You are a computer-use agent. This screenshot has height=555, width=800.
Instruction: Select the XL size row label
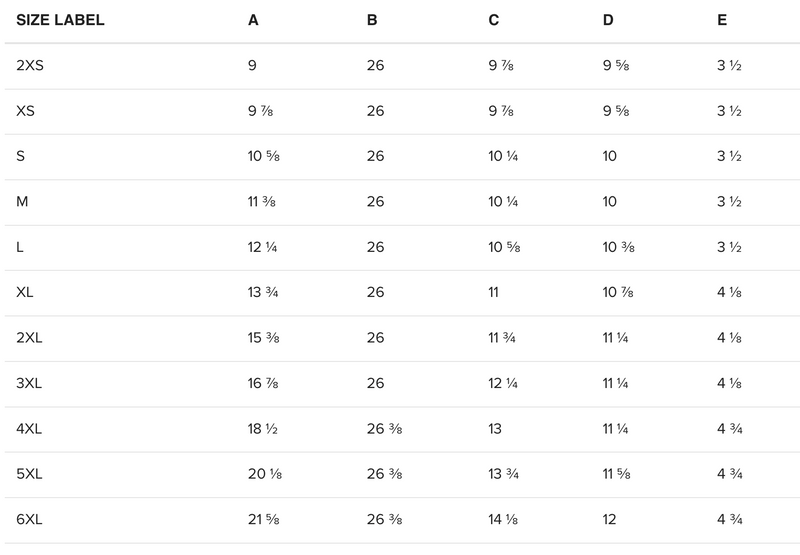coord(26,293)
